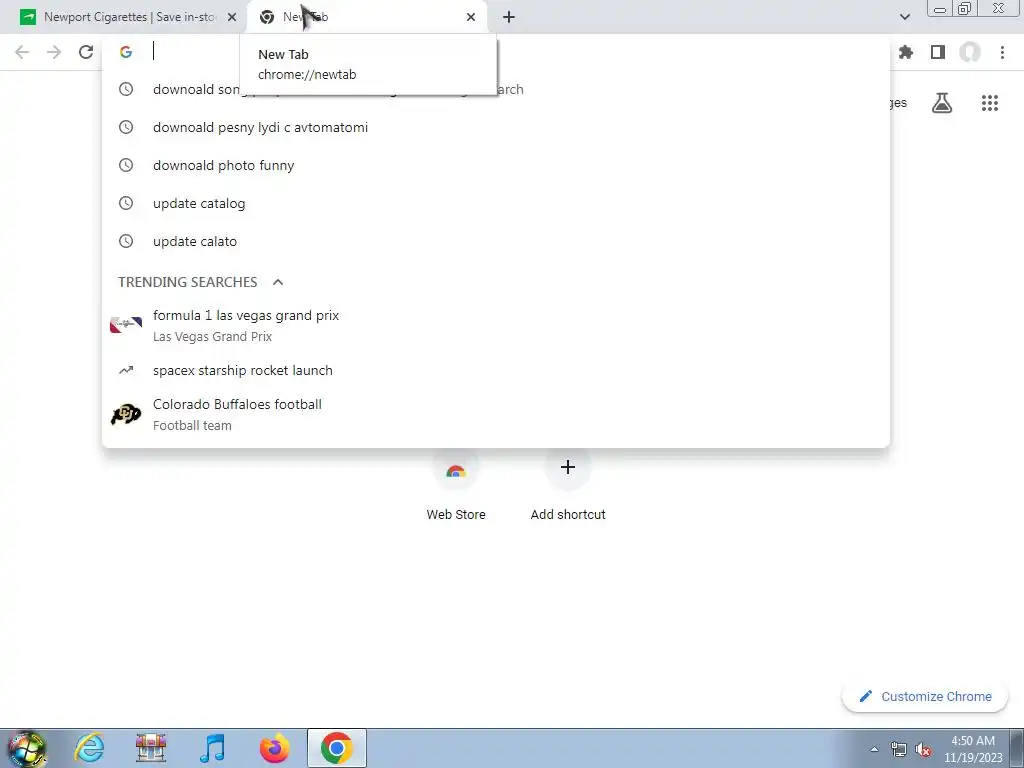Choose 'spacex starship rocket launch' trend
The height and width of the screenshot is (768, 1024).
pos(496,370)
